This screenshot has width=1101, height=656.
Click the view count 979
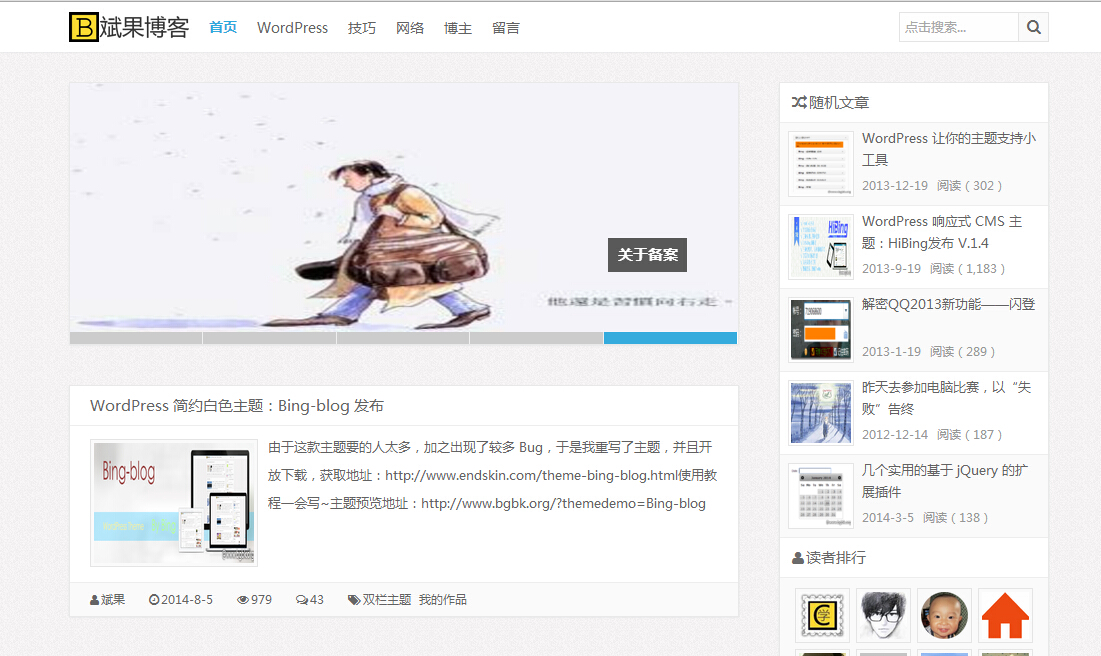click(x=261, y=600)
